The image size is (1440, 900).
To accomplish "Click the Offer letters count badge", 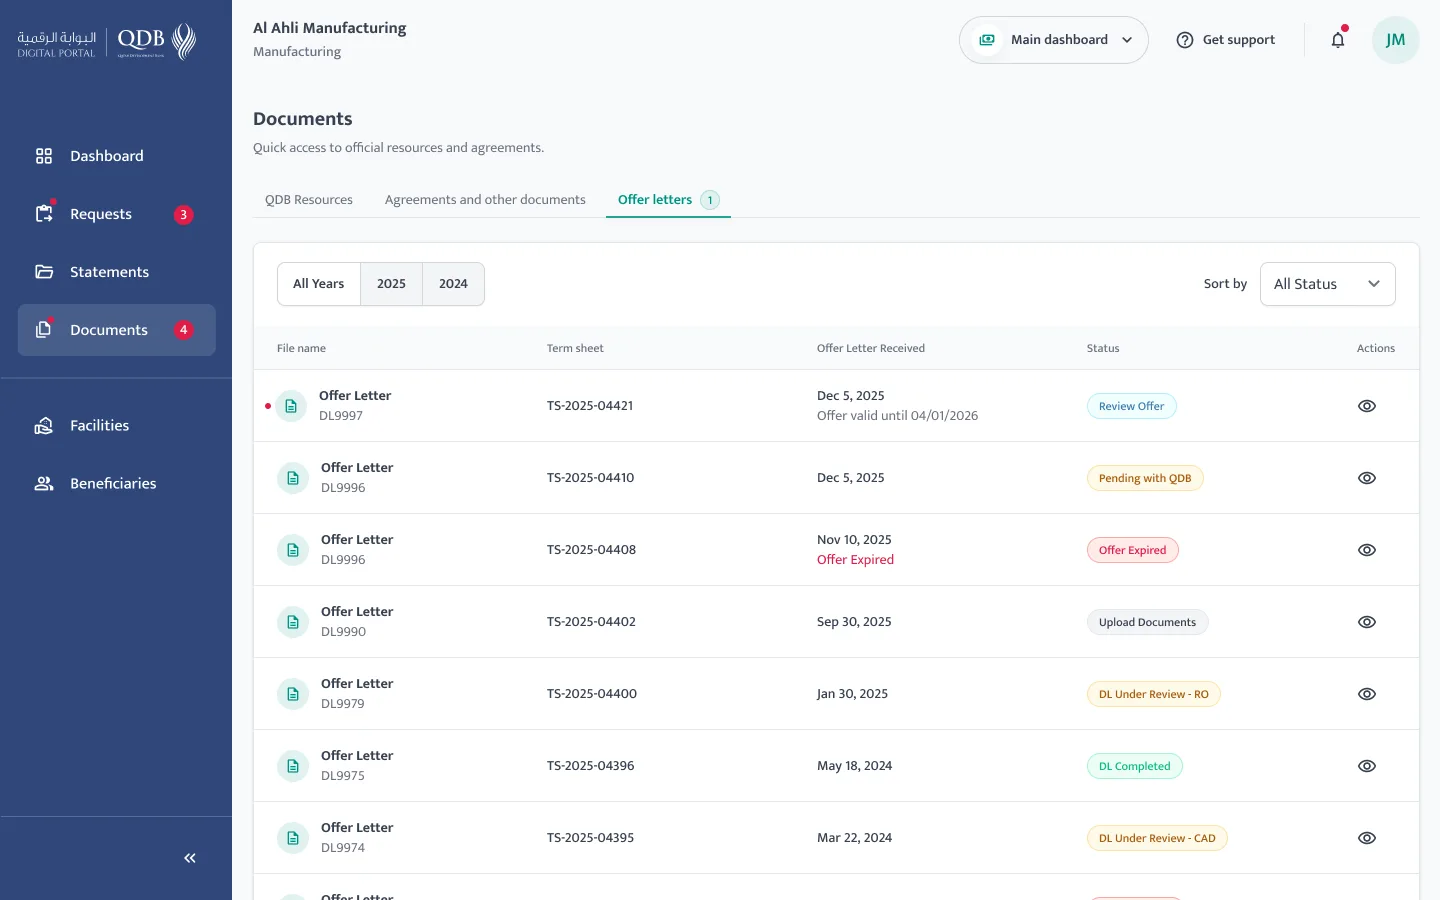I will [710, 200].
